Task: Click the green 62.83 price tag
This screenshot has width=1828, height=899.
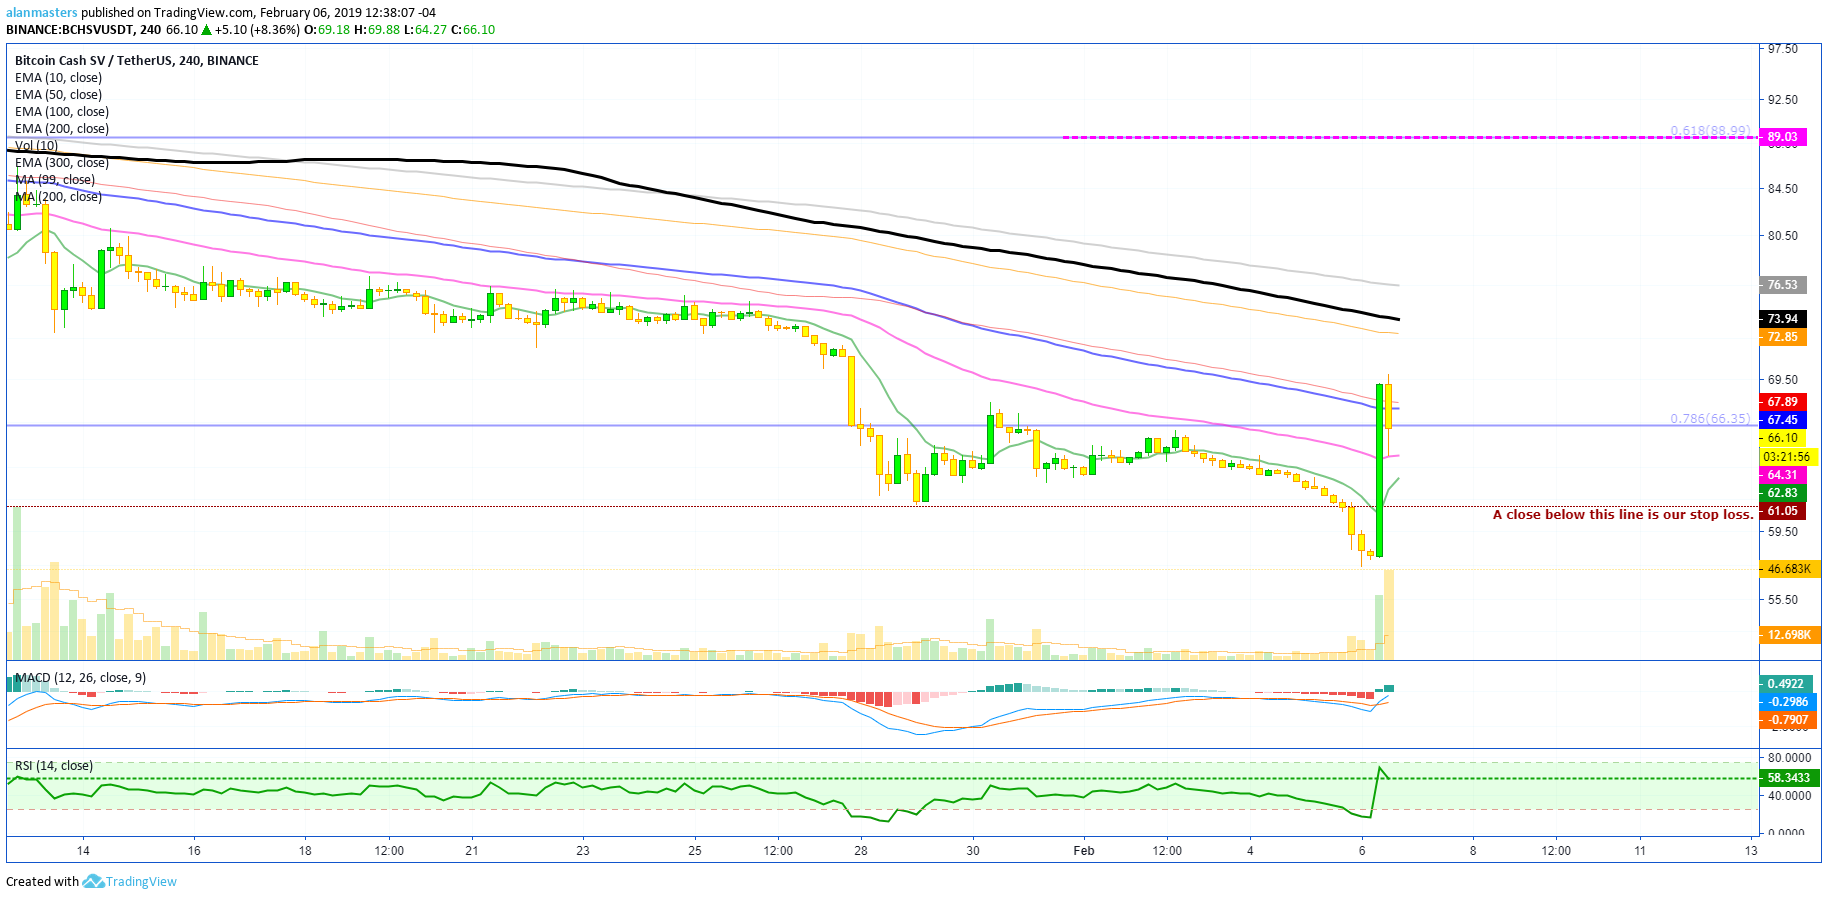Action: point(1782,493)
